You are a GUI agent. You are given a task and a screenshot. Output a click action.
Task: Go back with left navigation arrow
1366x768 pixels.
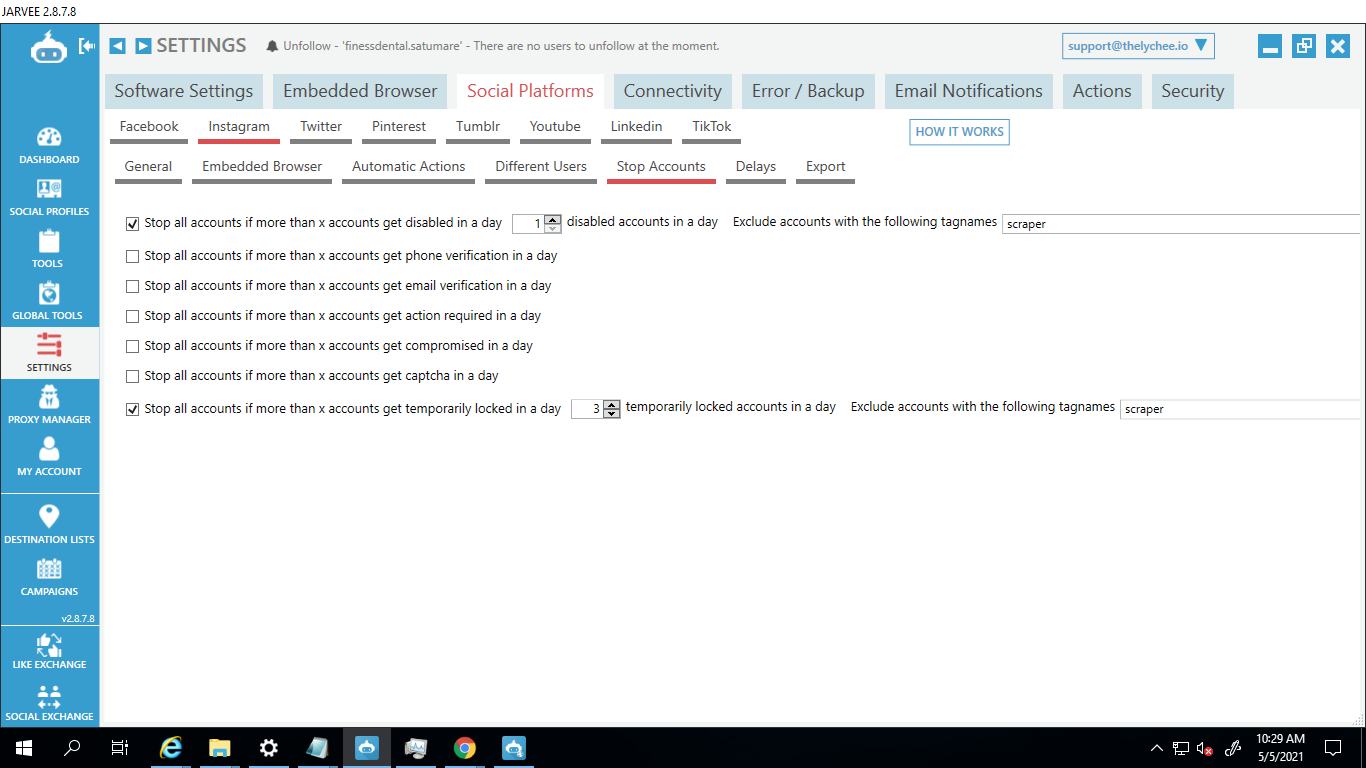click(117, 46)
